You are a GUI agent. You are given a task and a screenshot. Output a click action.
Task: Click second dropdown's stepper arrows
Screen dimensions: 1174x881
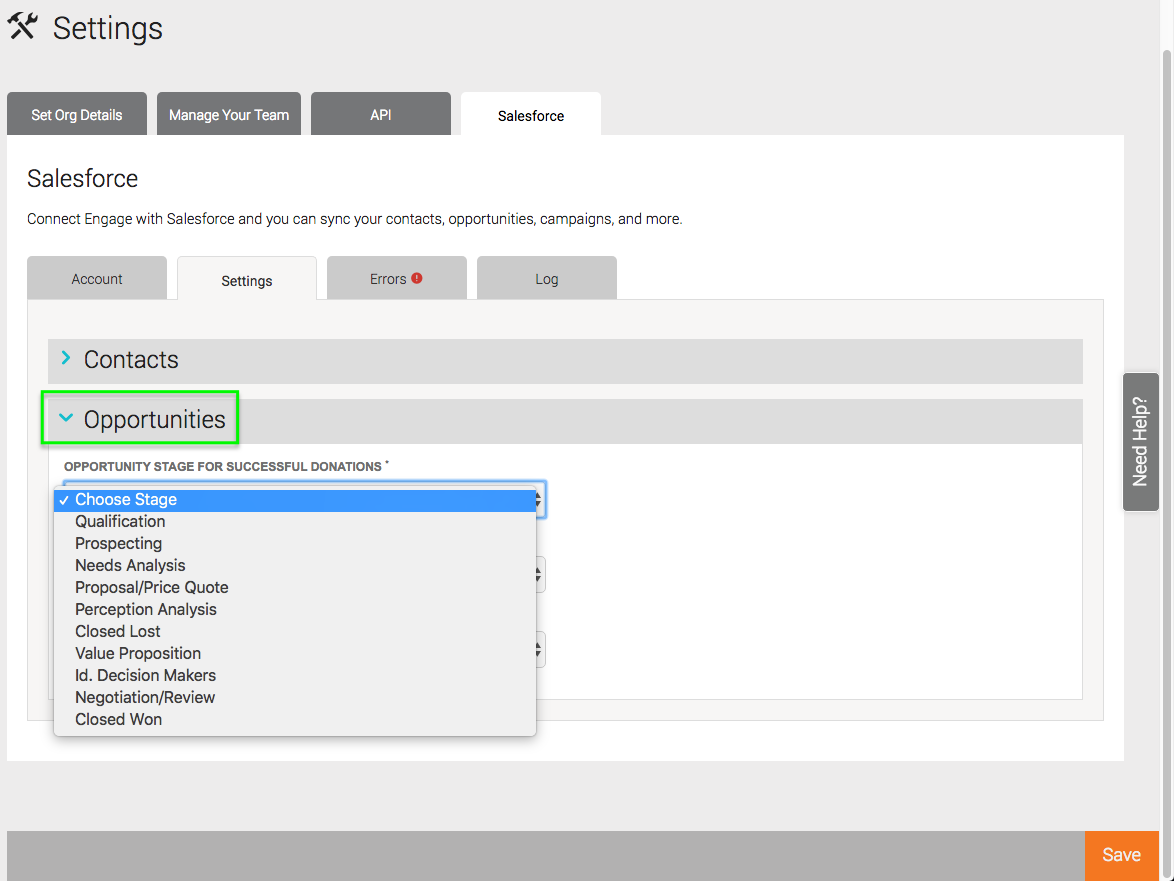[x=538, y=574]
